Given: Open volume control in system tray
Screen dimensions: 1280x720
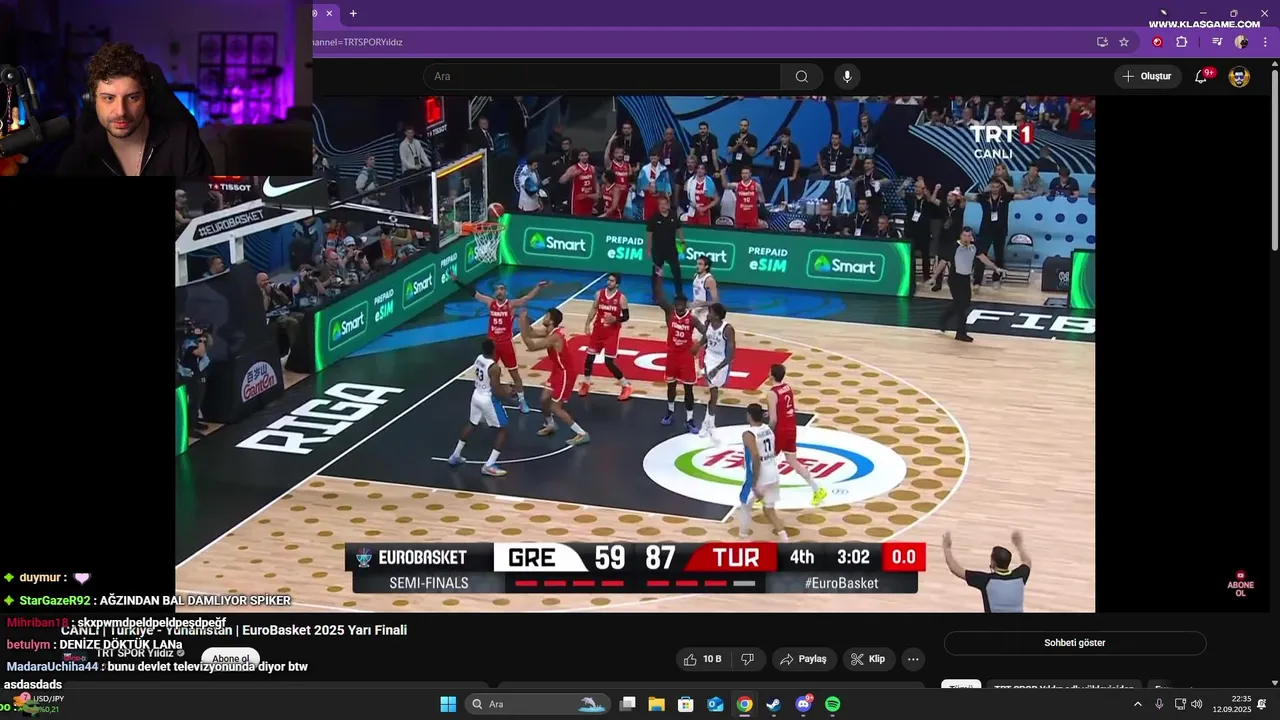Looking at the screenshot, I should 1197,704.
